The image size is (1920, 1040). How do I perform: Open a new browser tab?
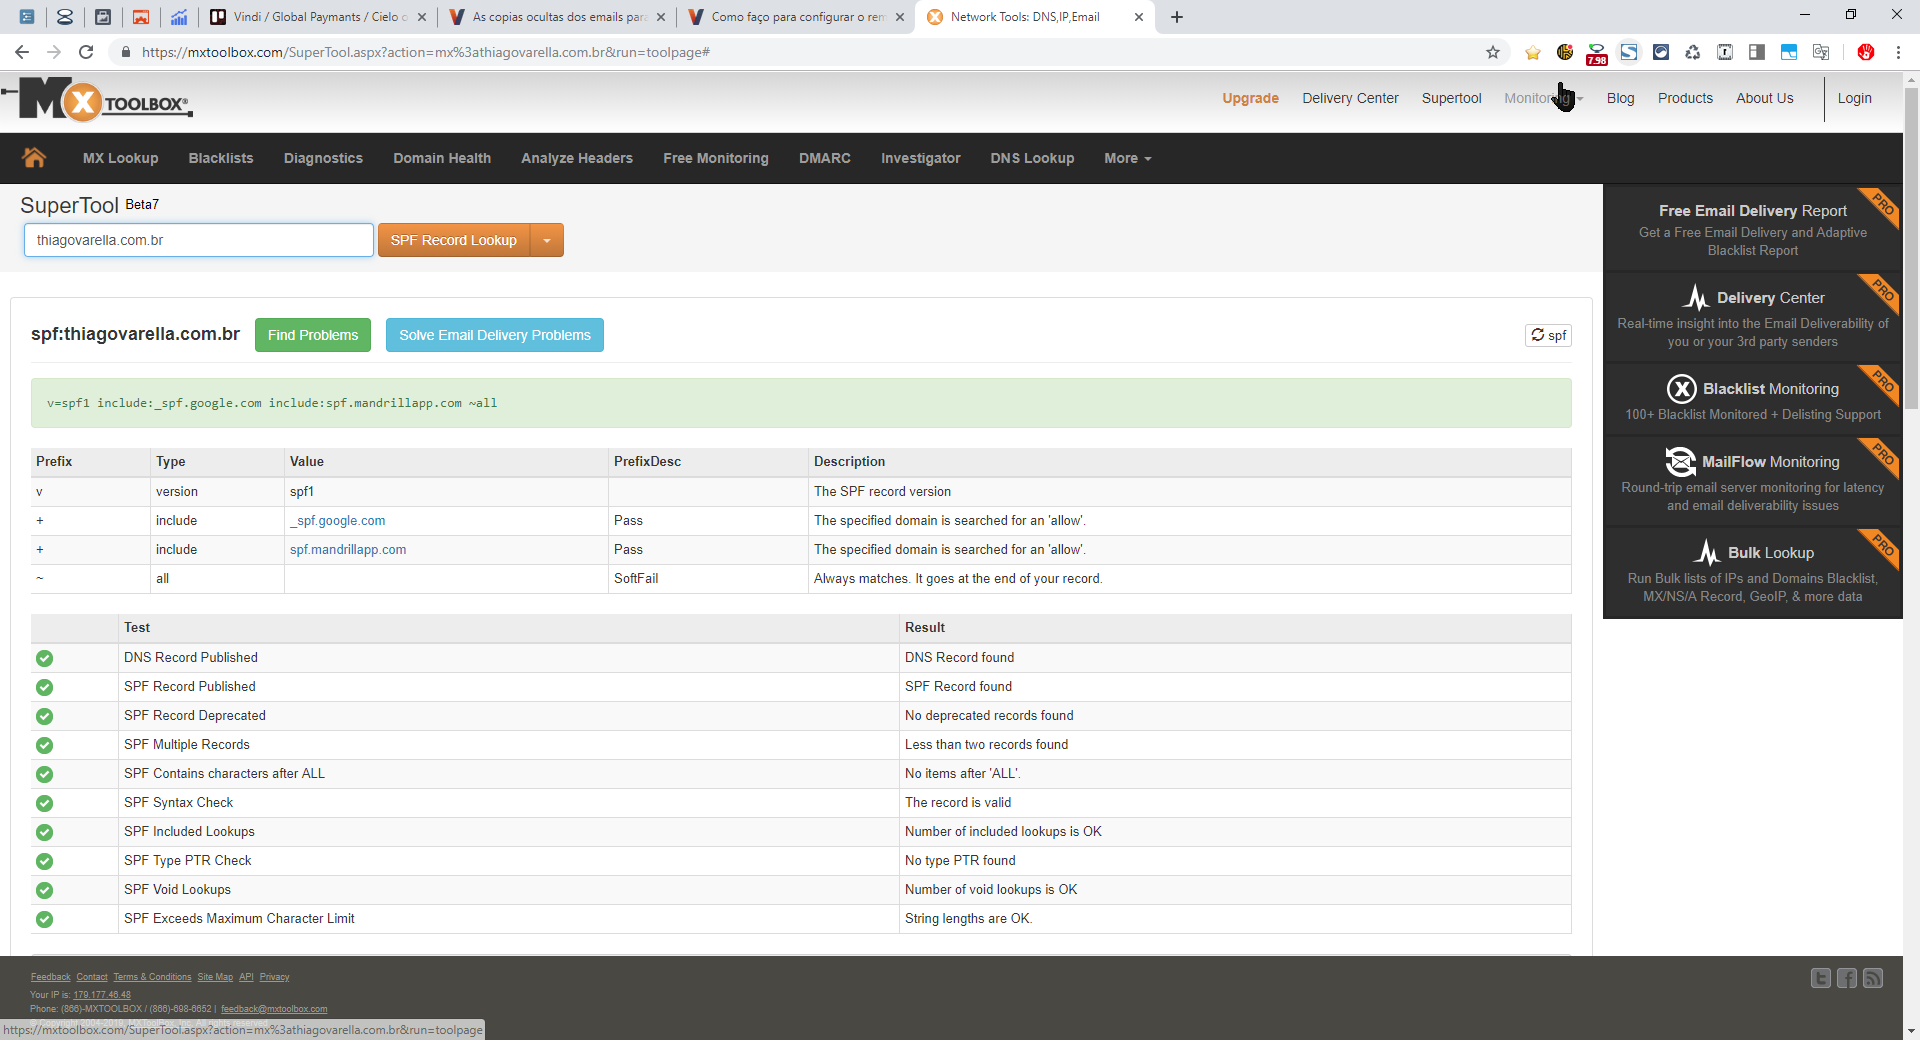coord(1177,17)
